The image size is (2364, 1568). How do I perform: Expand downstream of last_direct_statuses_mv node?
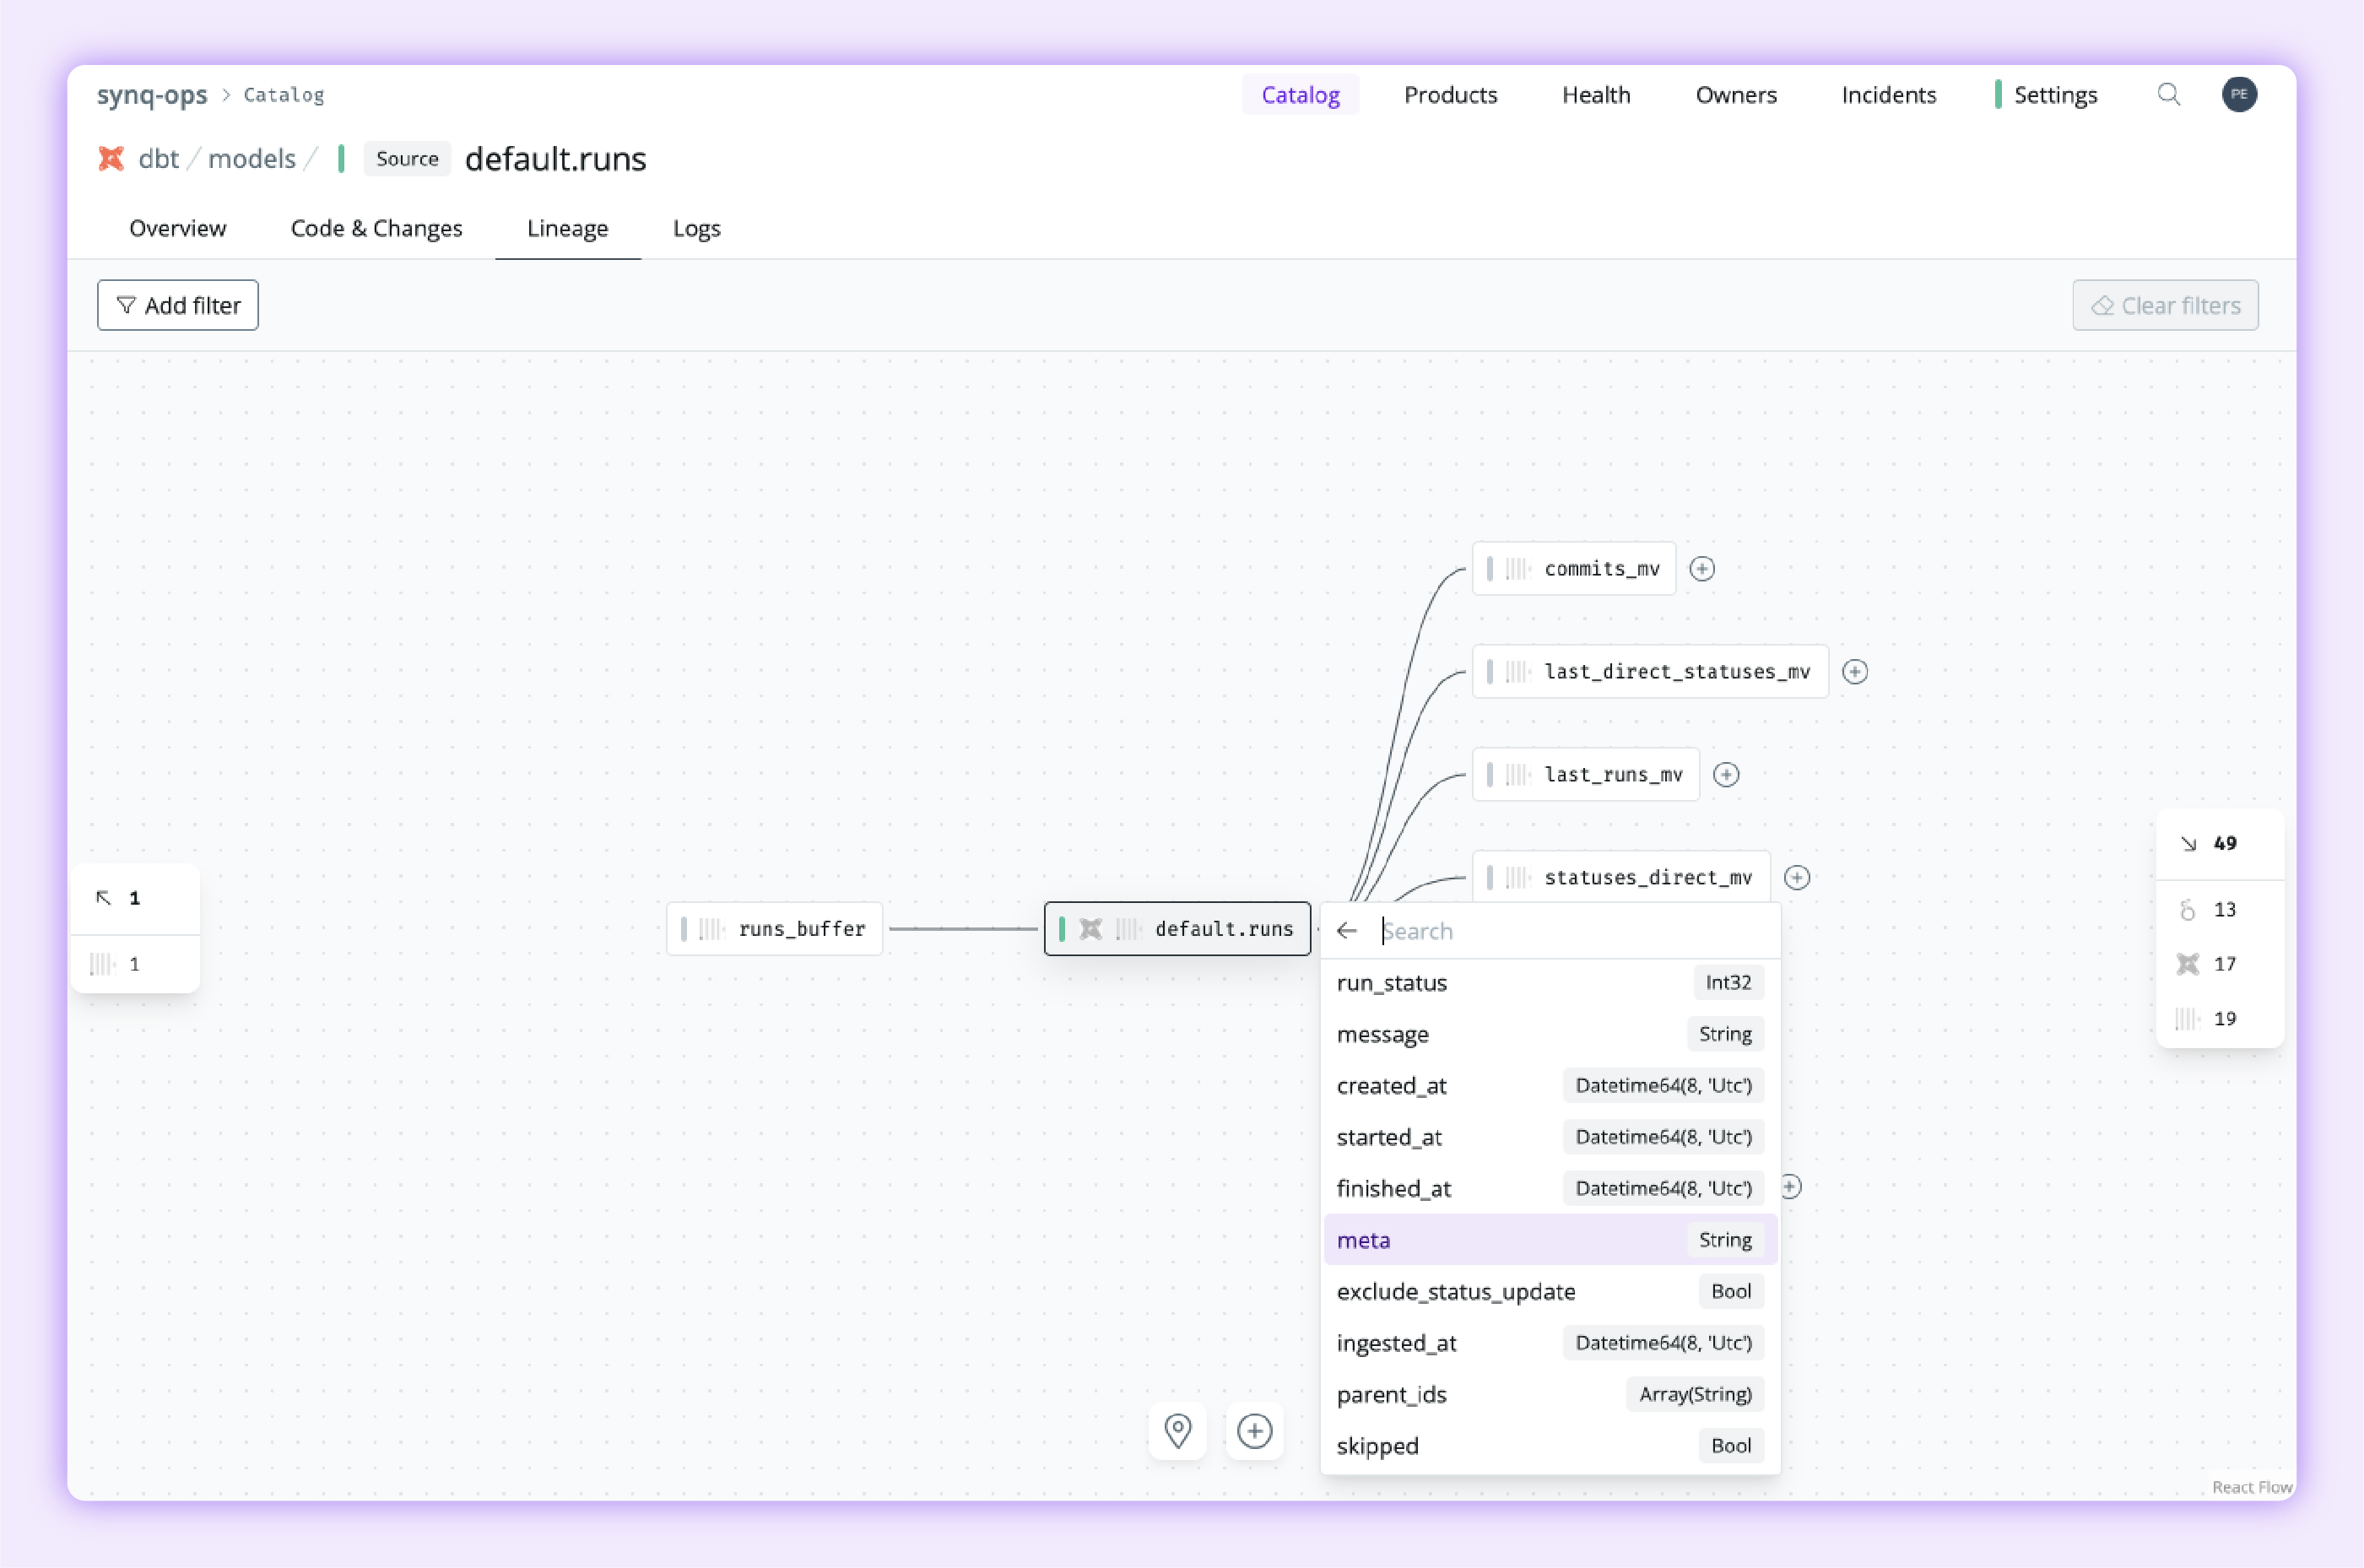(x=1854, y=671)
